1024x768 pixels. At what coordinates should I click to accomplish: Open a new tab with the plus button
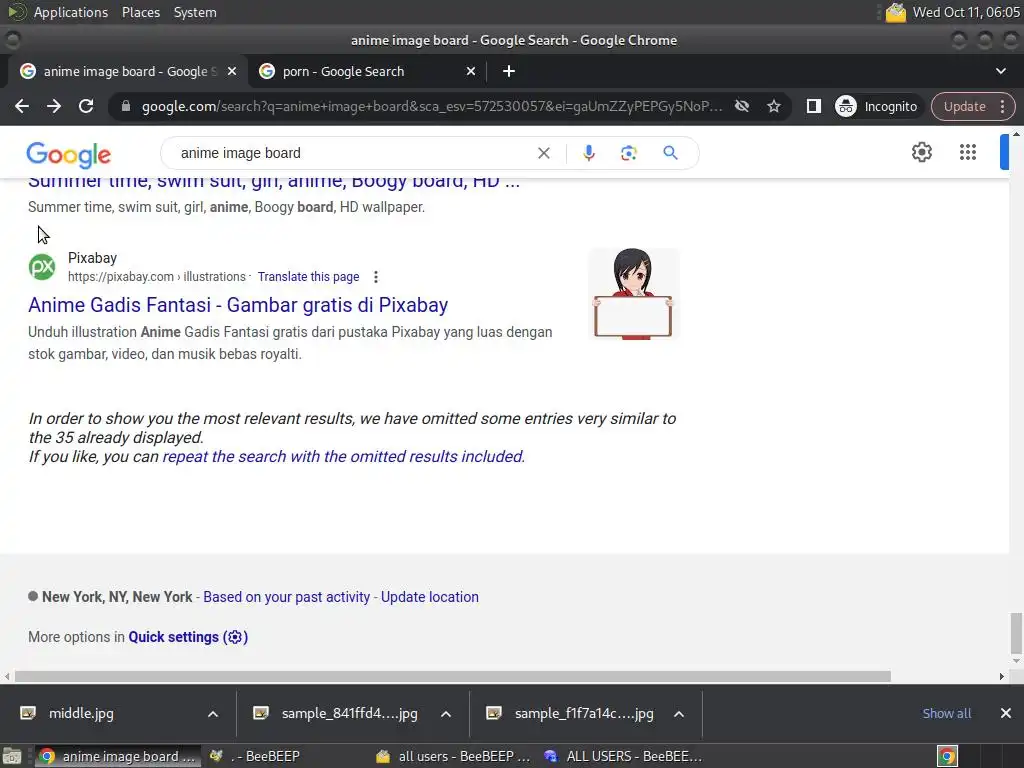(509, 71)
